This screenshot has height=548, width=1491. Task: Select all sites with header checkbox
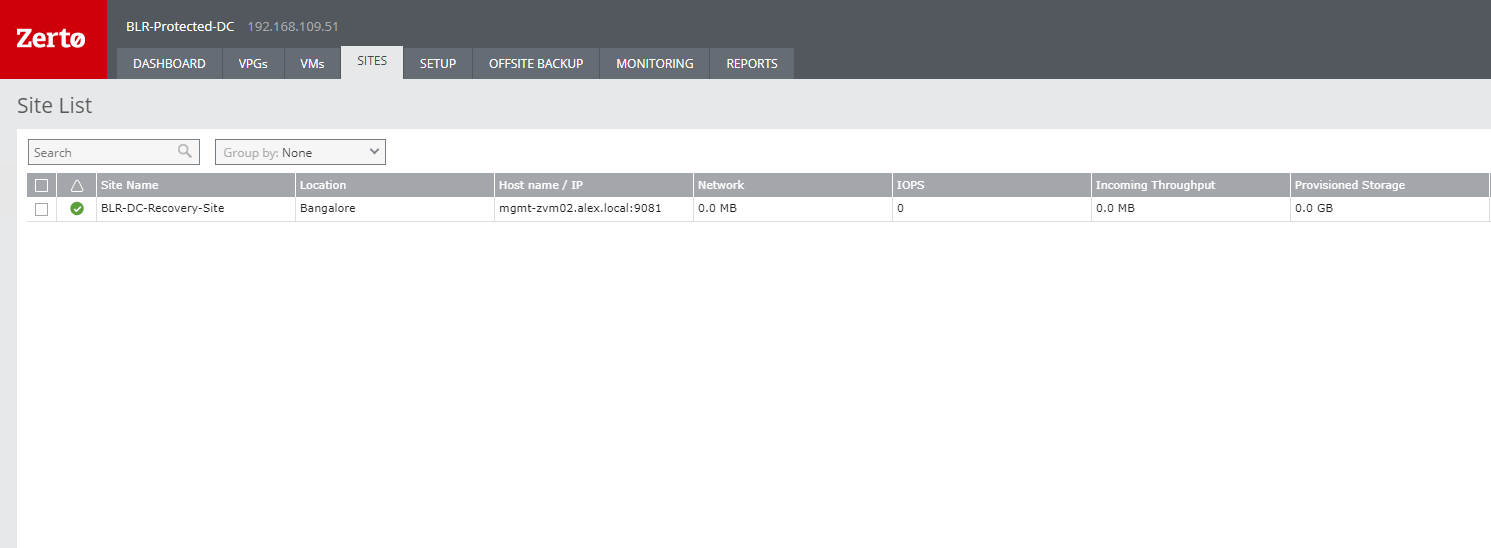tap(41, 185)
